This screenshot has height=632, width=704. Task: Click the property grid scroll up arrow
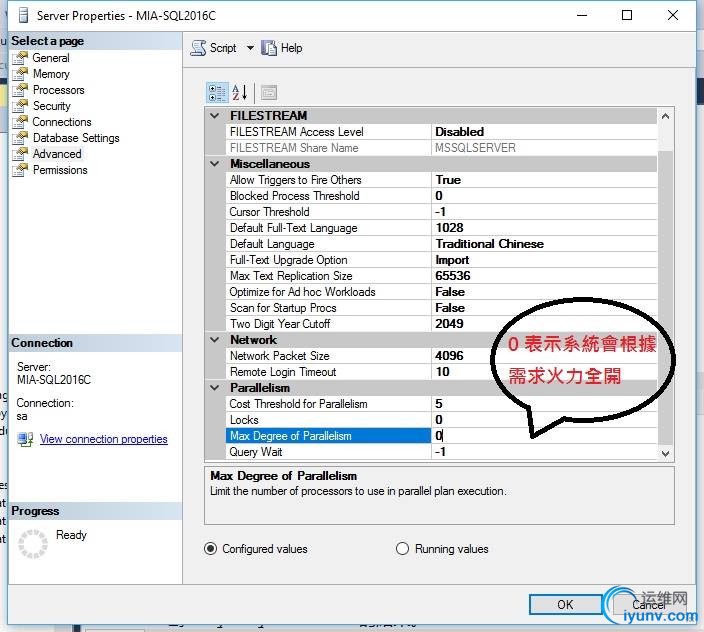[665, 116]
